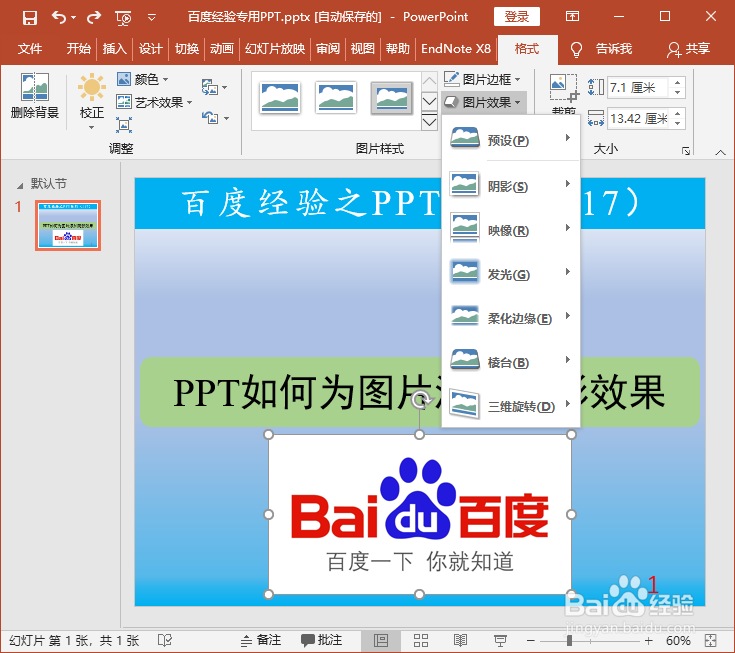Image resolution: width=735 pixels, height=653 pixels.
Task: Open the 帮助 tab
Action: click(x=398, y=49)
